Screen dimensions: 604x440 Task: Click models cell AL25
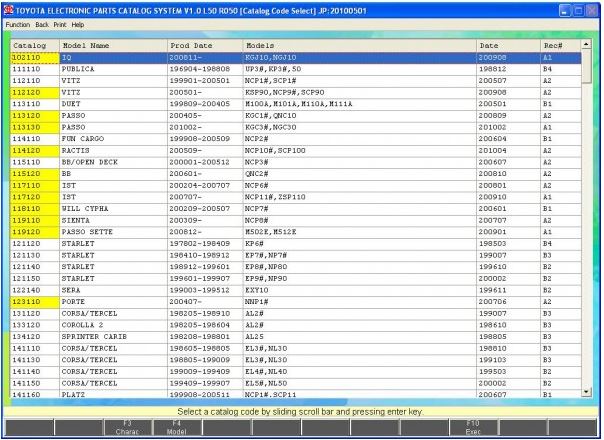pos(360,337)
